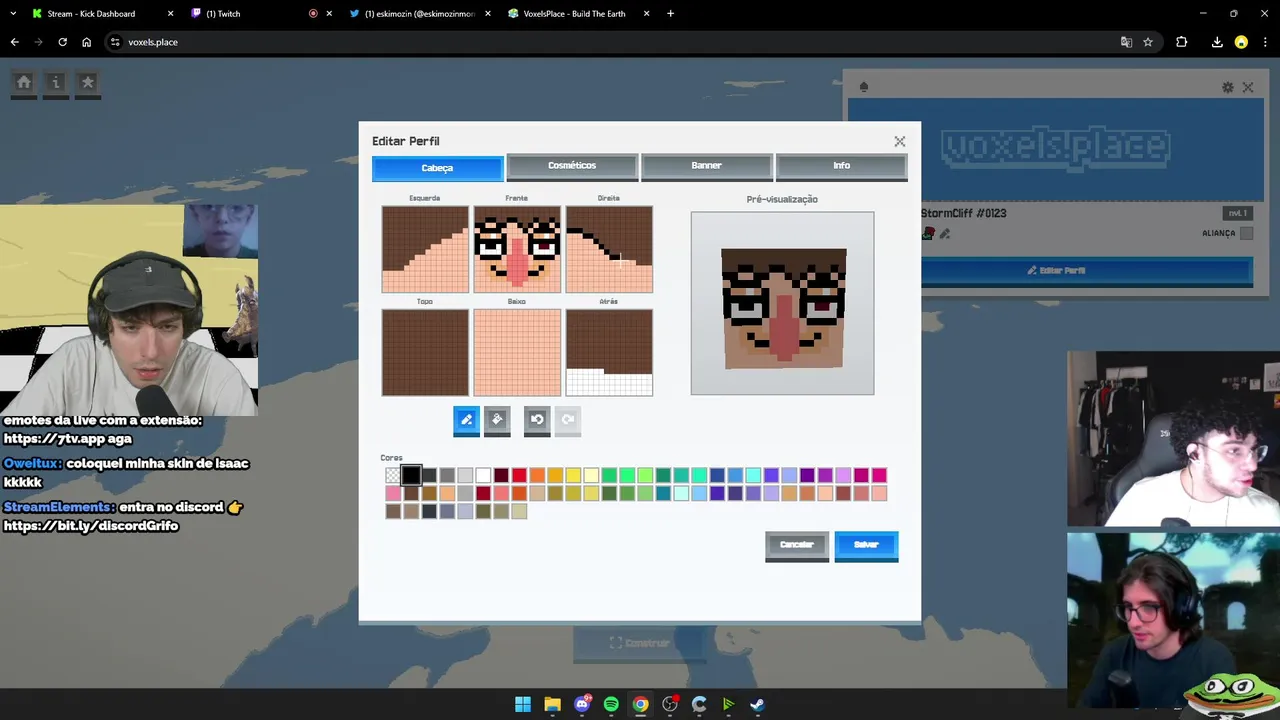Viewport: 1280px width, 720px height.
Task: Click the StormCliff #0123 username
Action: click(x=964, y=213)
